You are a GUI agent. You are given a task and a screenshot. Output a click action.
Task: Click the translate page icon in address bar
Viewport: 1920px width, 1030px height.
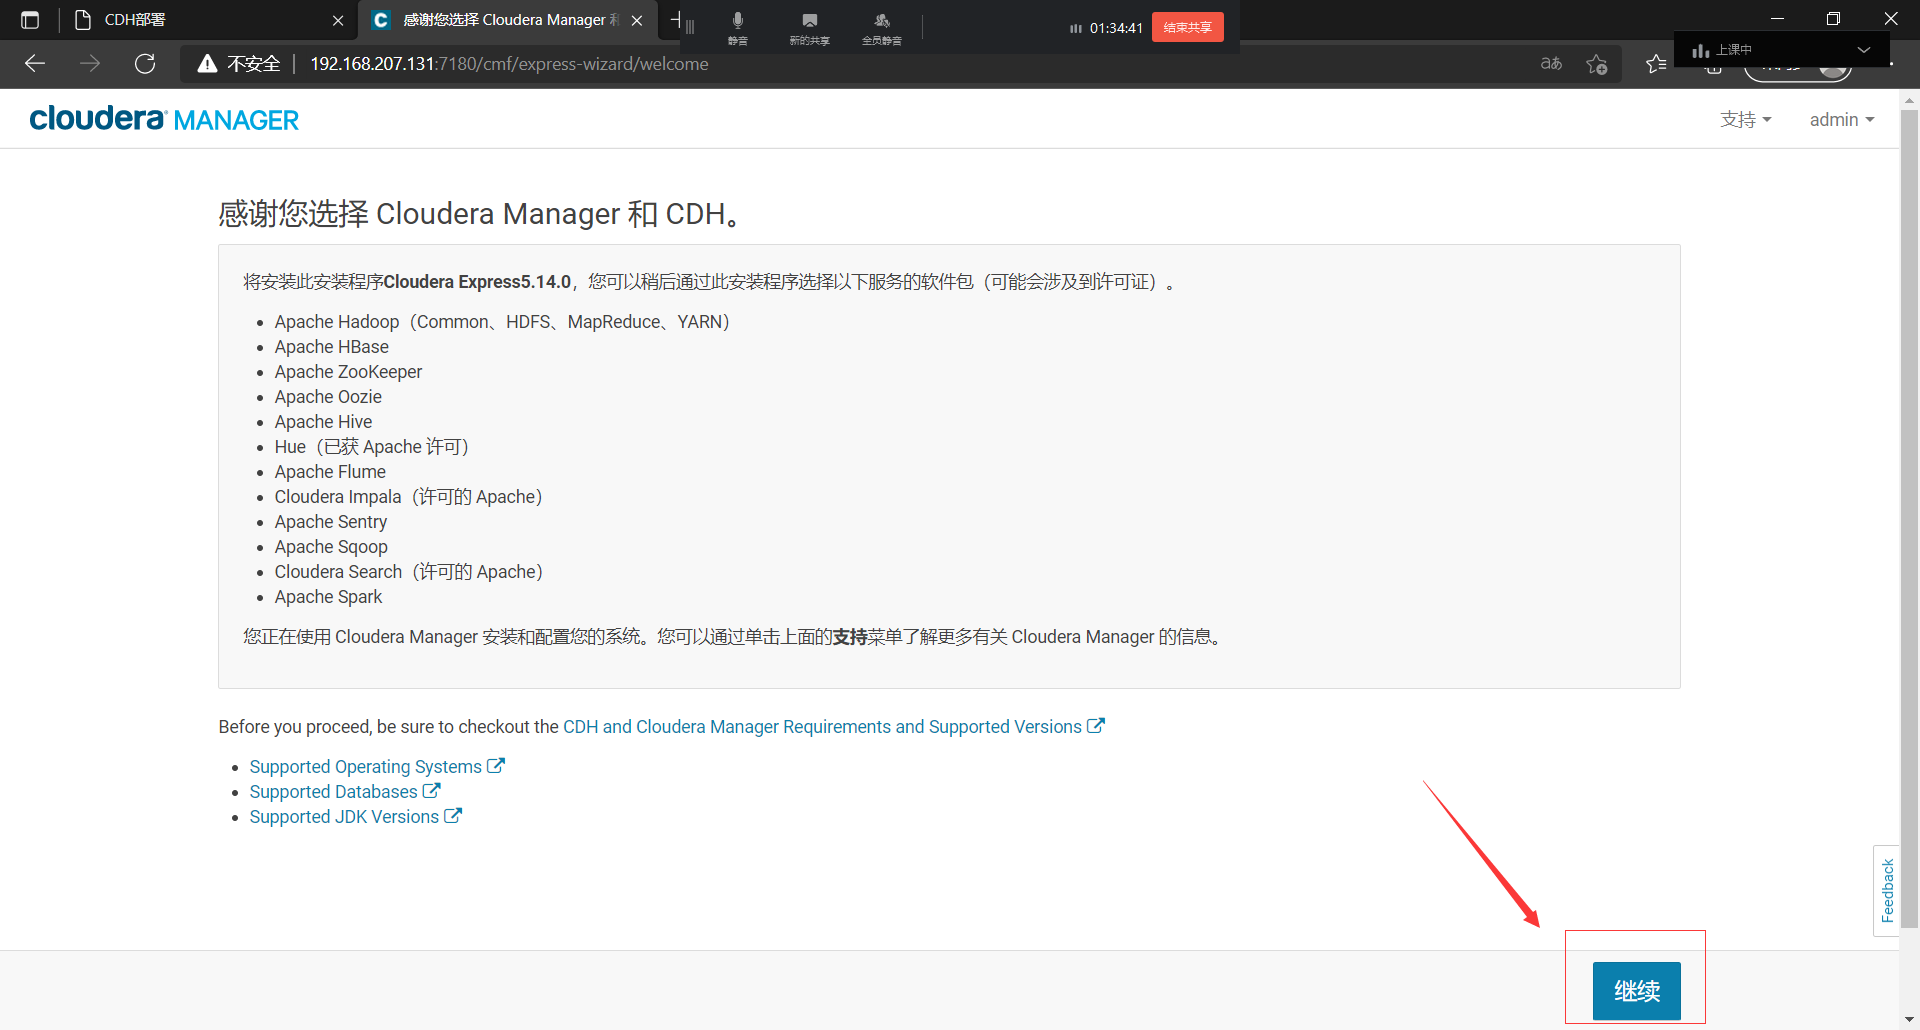click(x=1551, y=64)
